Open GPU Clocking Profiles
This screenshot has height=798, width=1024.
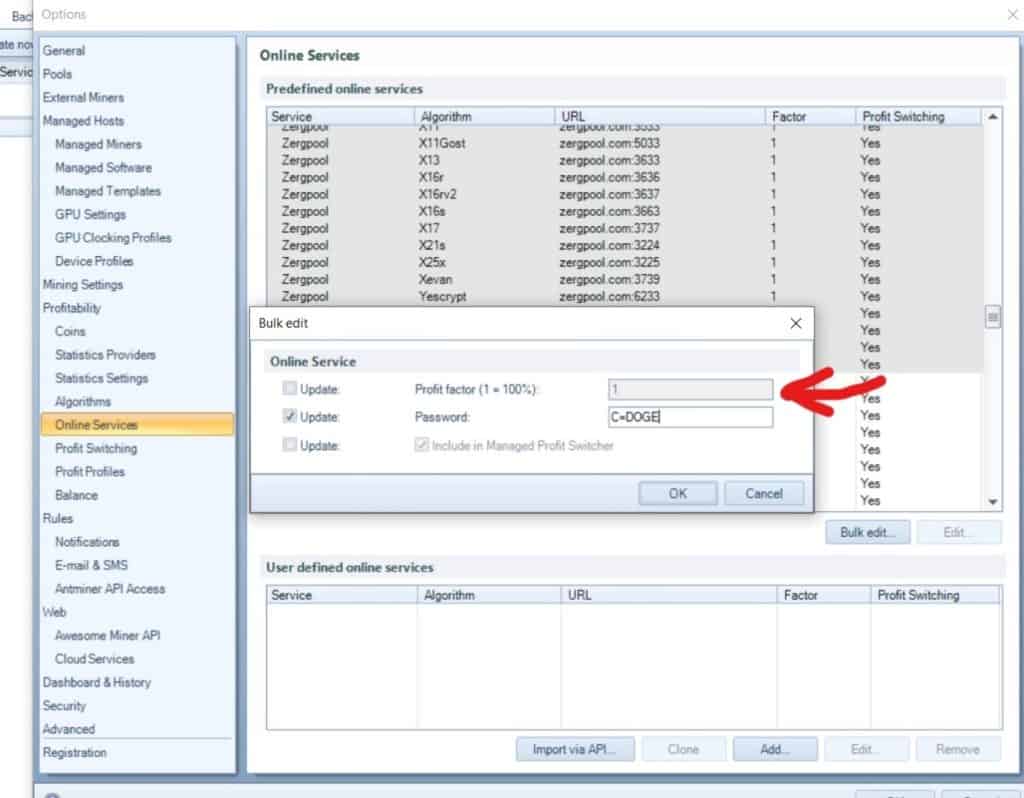tap(113, 238)
